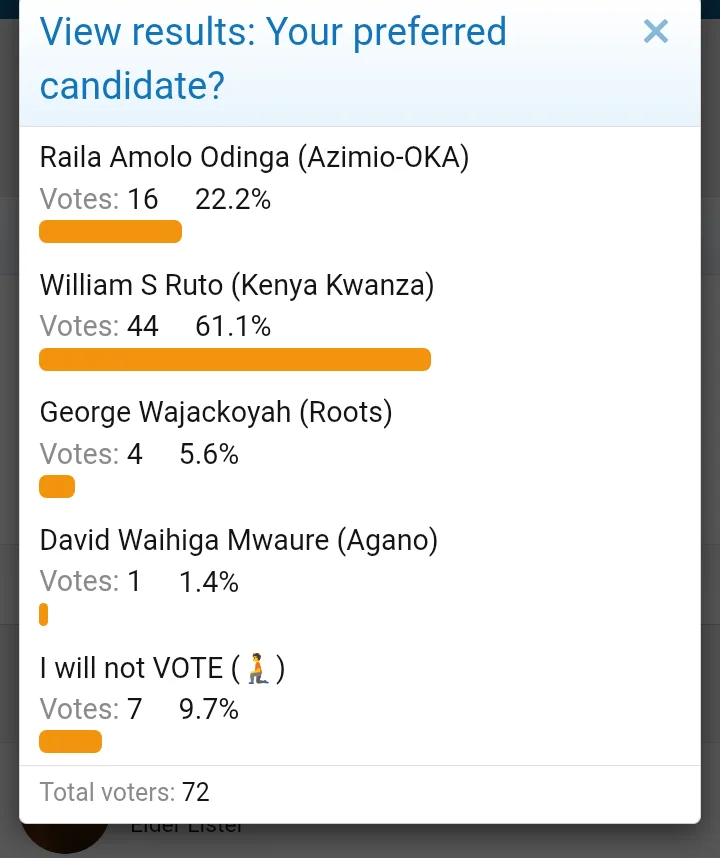This screenshot has width=720, height=858.
Task: Select the Raila Amolo Odinga (Azimio-OKA) option
Action: 254,158
